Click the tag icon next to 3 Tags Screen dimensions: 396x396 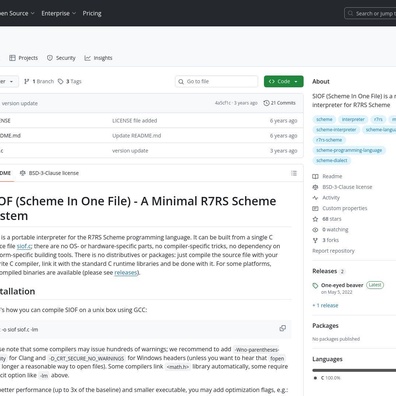61,81
